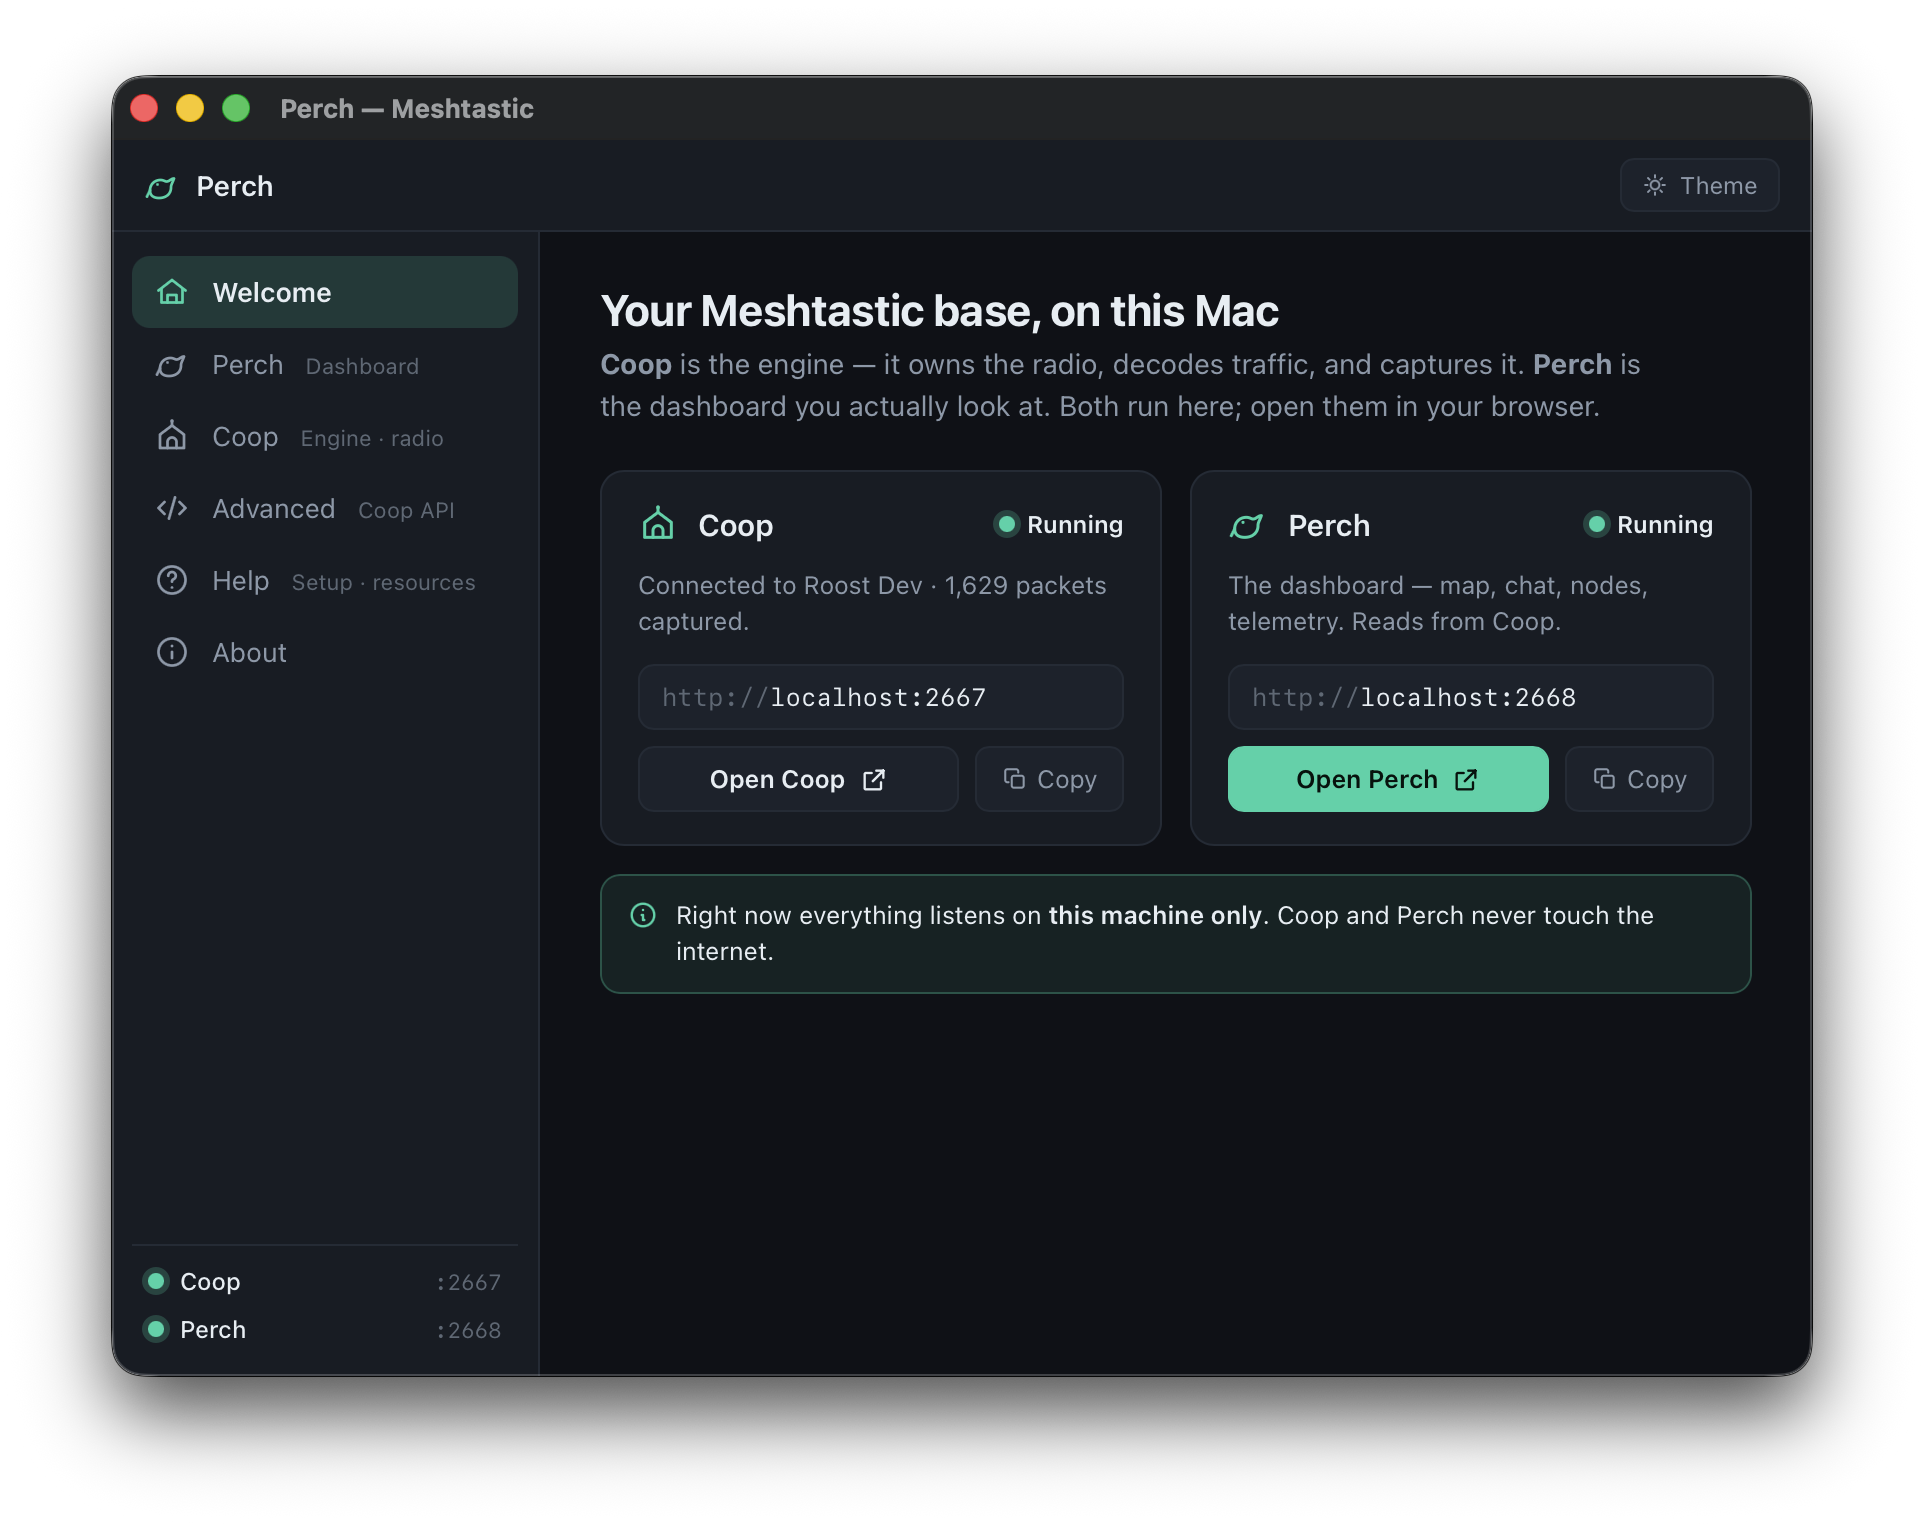This screenshot has height=1524, width=1924.
Task: Click info icon in the machine-only notice
Action: [643, 915]
